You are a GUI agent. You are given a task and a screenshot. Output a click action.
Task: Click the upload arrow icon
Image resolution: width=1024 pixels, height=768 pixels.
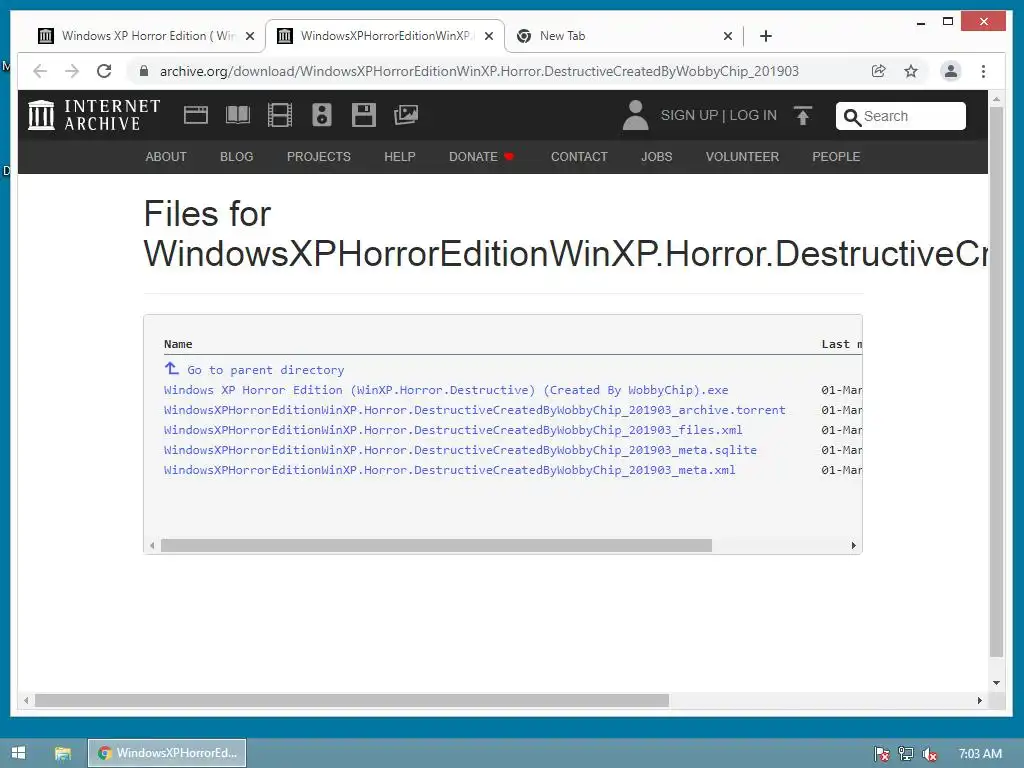click(803, 116)
